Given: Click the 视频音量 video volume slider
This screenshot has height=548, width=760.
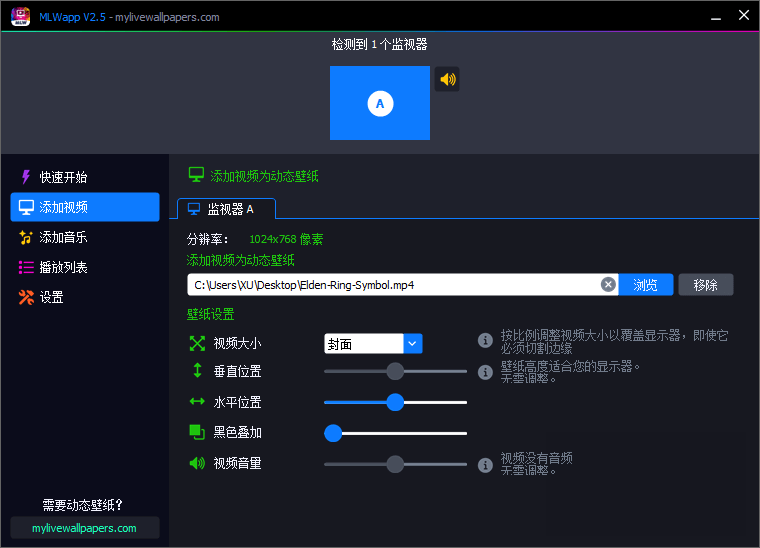Looking at the screenshot, I should 396,464.
